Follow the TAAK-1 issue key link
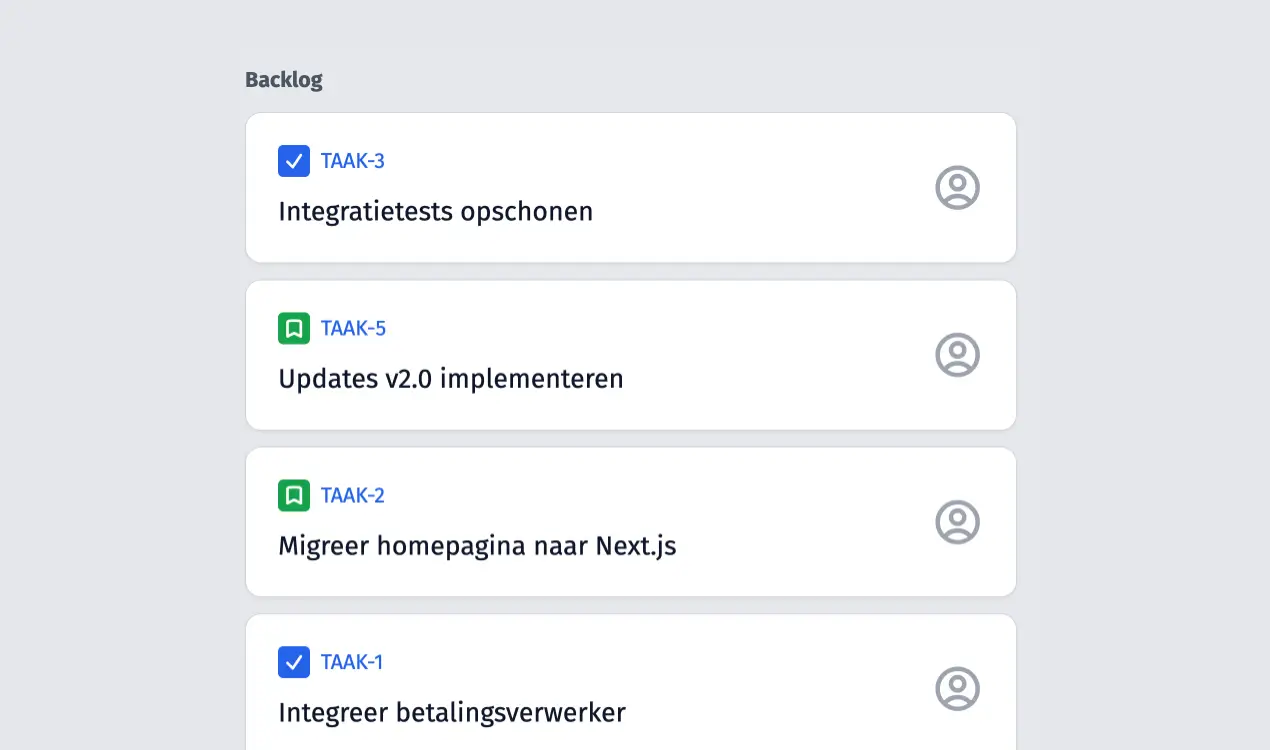 352,662
